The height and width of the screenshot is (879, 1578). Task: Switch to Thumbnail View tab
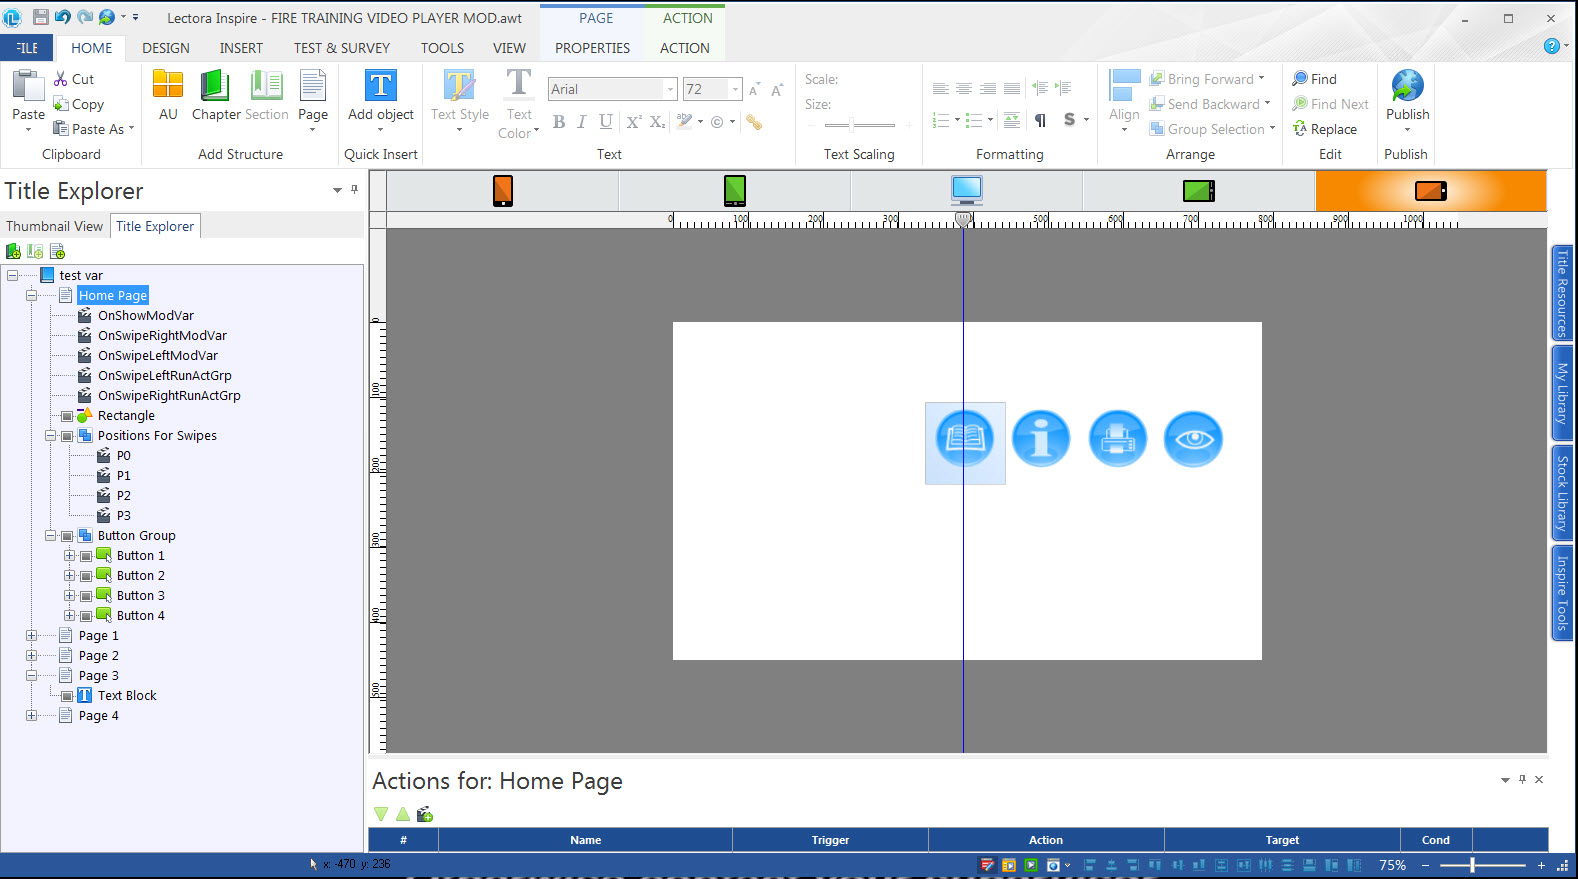tap(54, 226)
